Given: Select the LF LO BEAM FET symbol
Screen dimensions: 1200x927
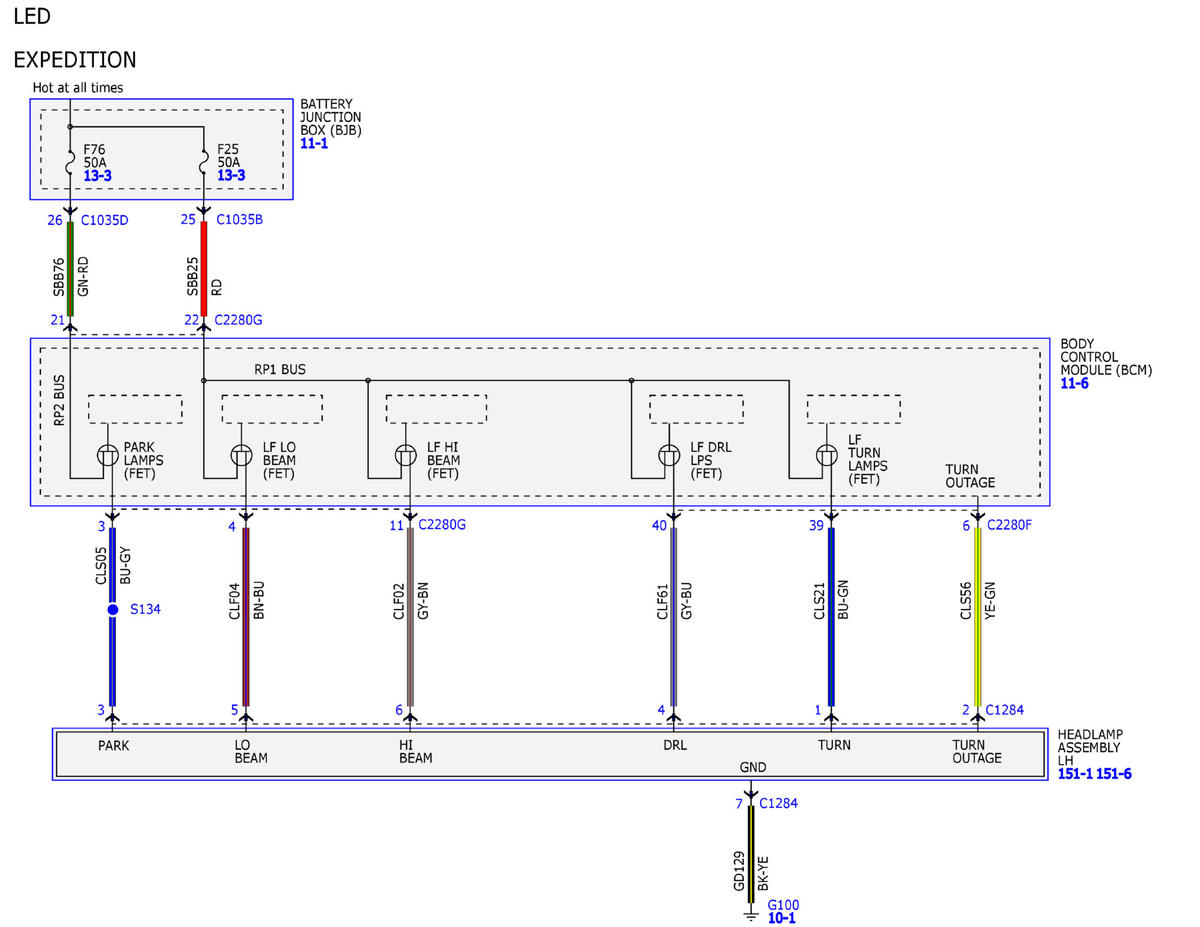Looking at the screenshot, I should 242,455.
